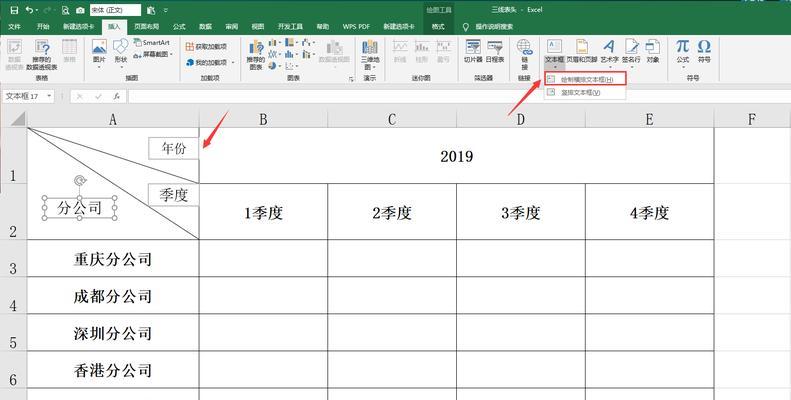Open the customize quick access toolbar arrow
Screen dimensions: 791x400
pos(166,10)
